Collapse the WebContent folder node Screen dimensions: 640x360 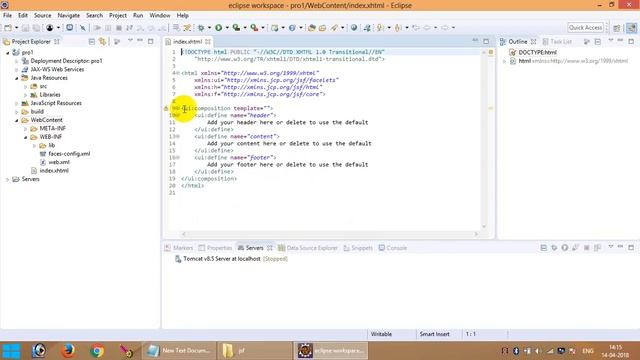16,120
